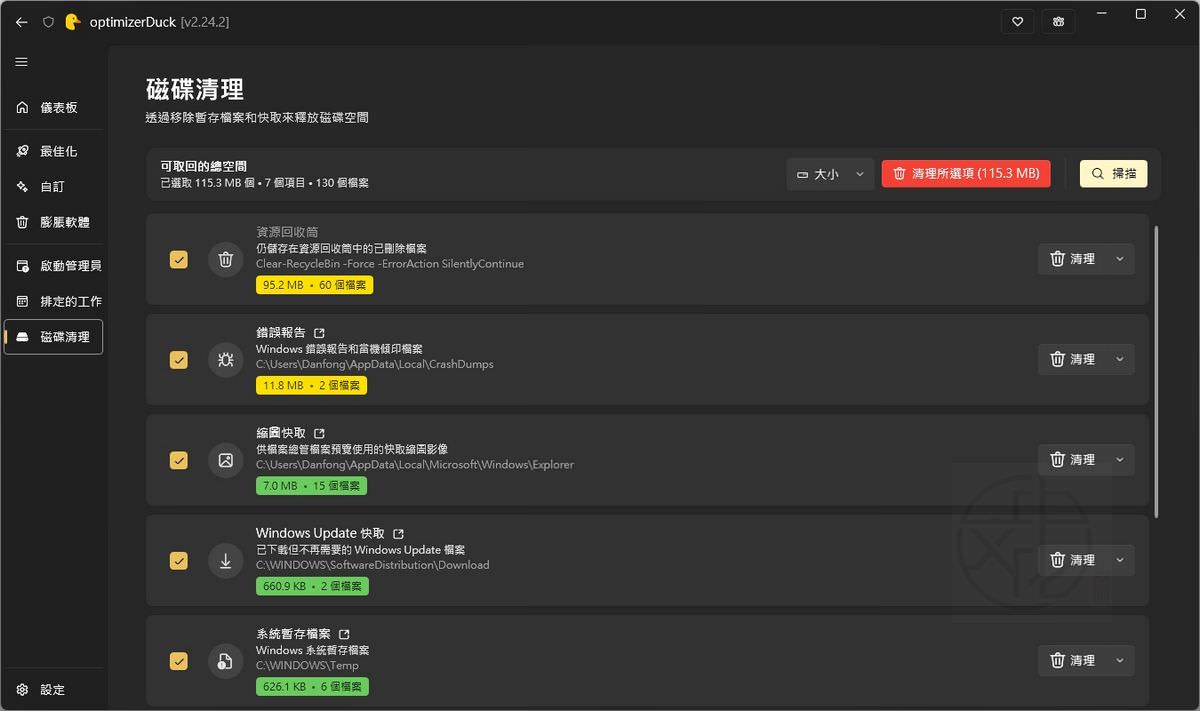
Task: Open 設定 settings
Action: pyautogui.click(x=53, y=689)
